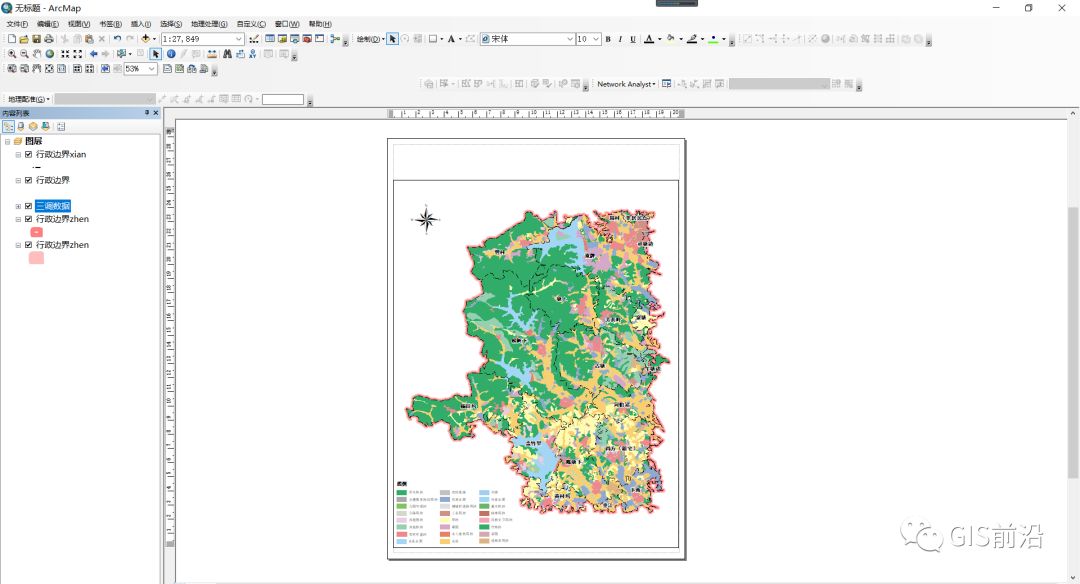Viewport: 1080px width, 584px height.
Task: Open the ArcToolbox window icon
Action: [x=307, y=39]
